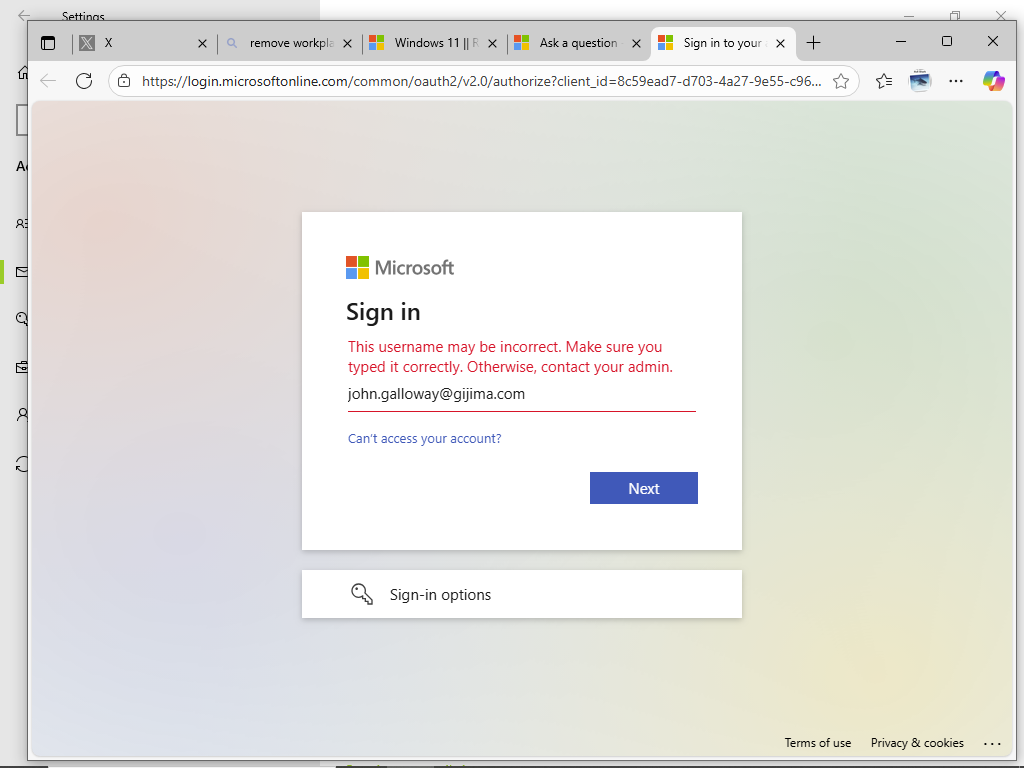The width and height of the screenshot is (1024, 768).
Task: Click the browser back arrow
Action: pos(48,81)
